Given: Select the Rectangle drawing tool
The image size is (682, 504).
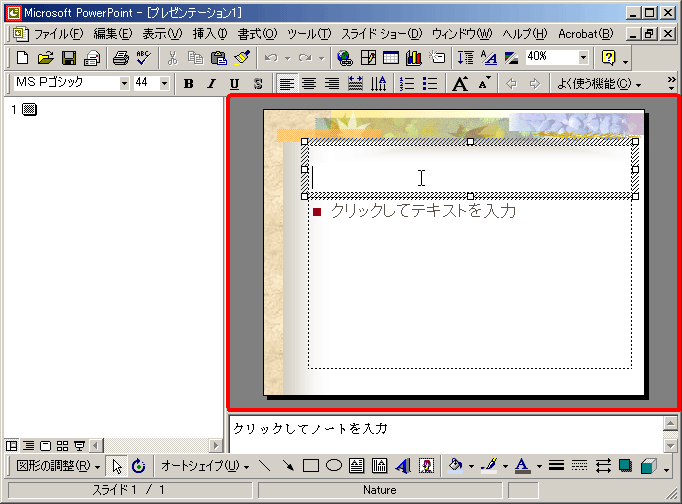Looking at the screenshot, I should [311, 466].
